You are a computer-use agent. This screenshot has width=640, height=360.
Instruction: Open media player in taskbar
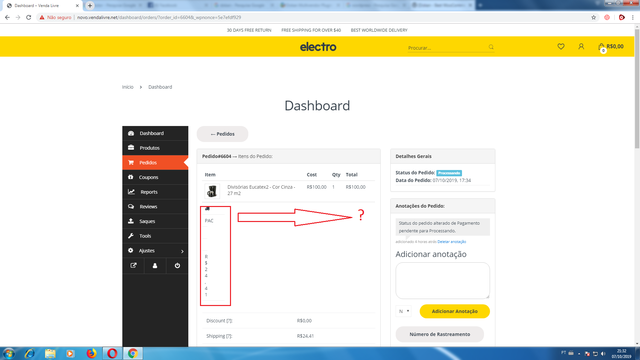[x=70, y=353]
